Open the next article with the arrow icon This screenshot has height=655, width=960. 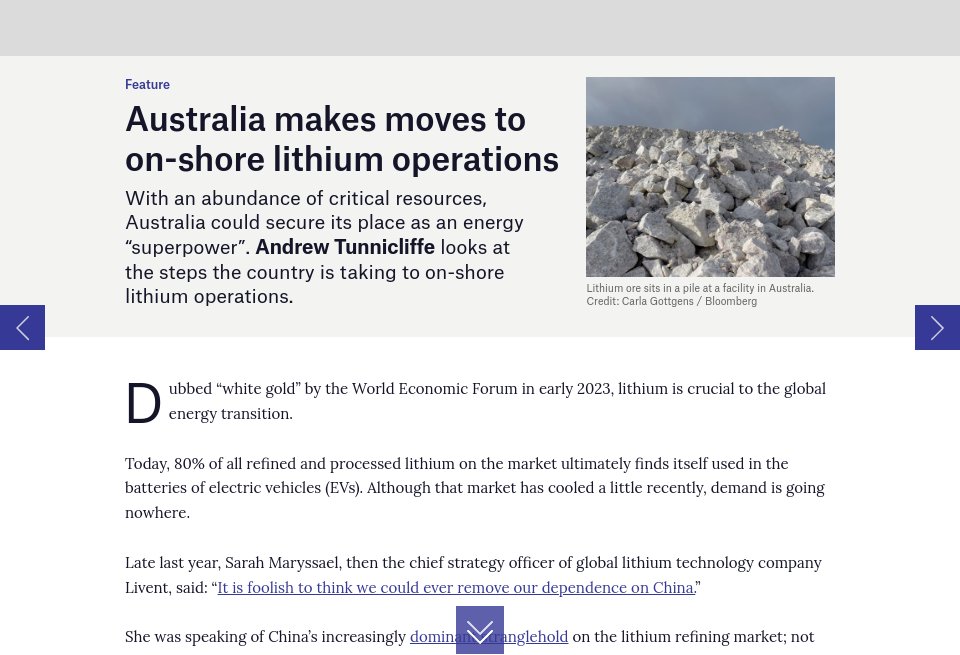point(937,327)
